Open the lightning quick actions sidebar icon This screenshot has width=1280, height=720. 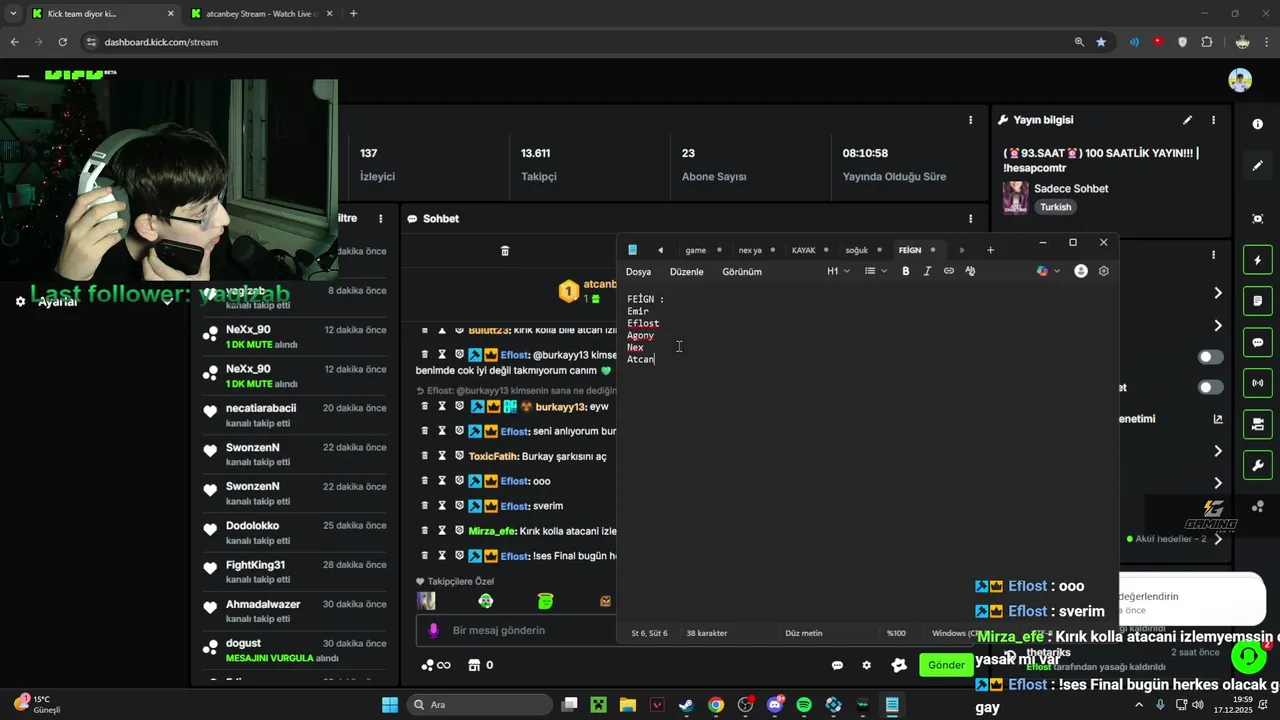point(1258,260)
